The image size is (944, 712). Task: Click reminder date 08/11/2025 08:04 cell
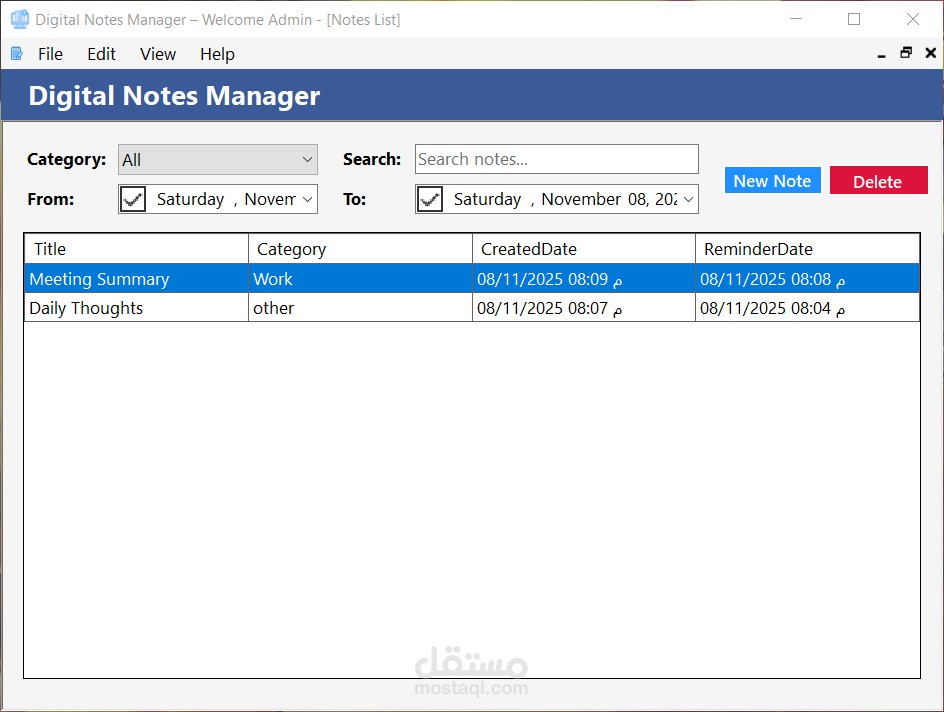(x=807, y=308)
